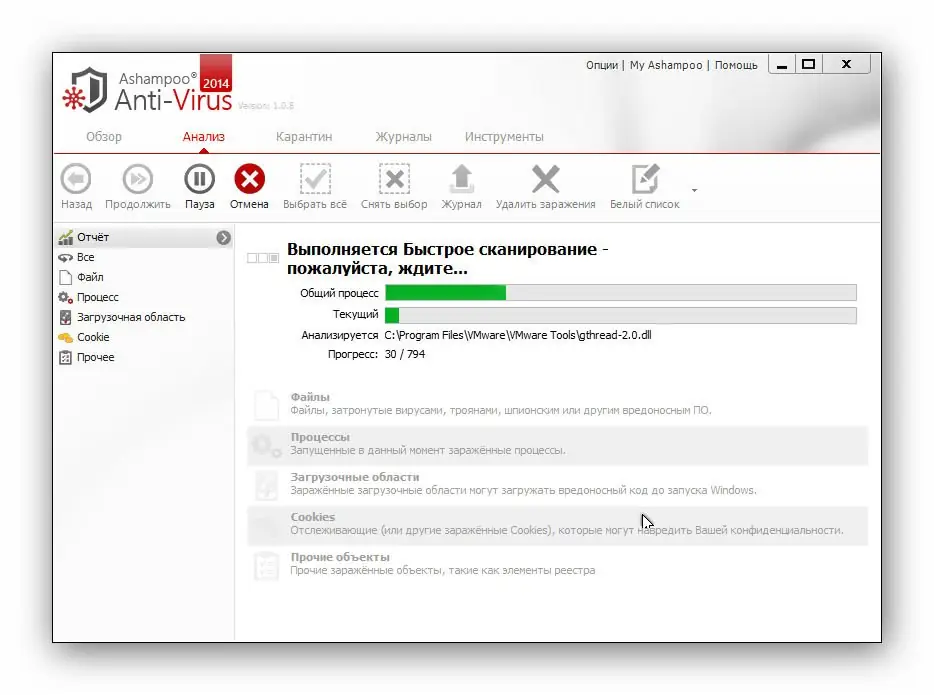Image resolution: width=934 pixels, height=695 pixels.
Task: Click Выбрать всё select-all icon
Action: tap(315, 179)
